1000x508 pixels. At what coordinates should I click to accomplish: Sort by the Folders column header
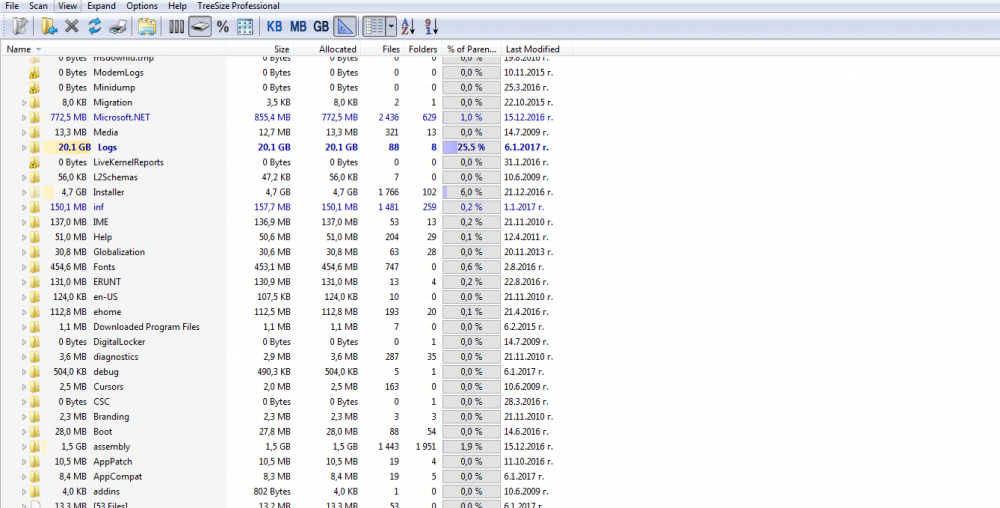(422, 49)
